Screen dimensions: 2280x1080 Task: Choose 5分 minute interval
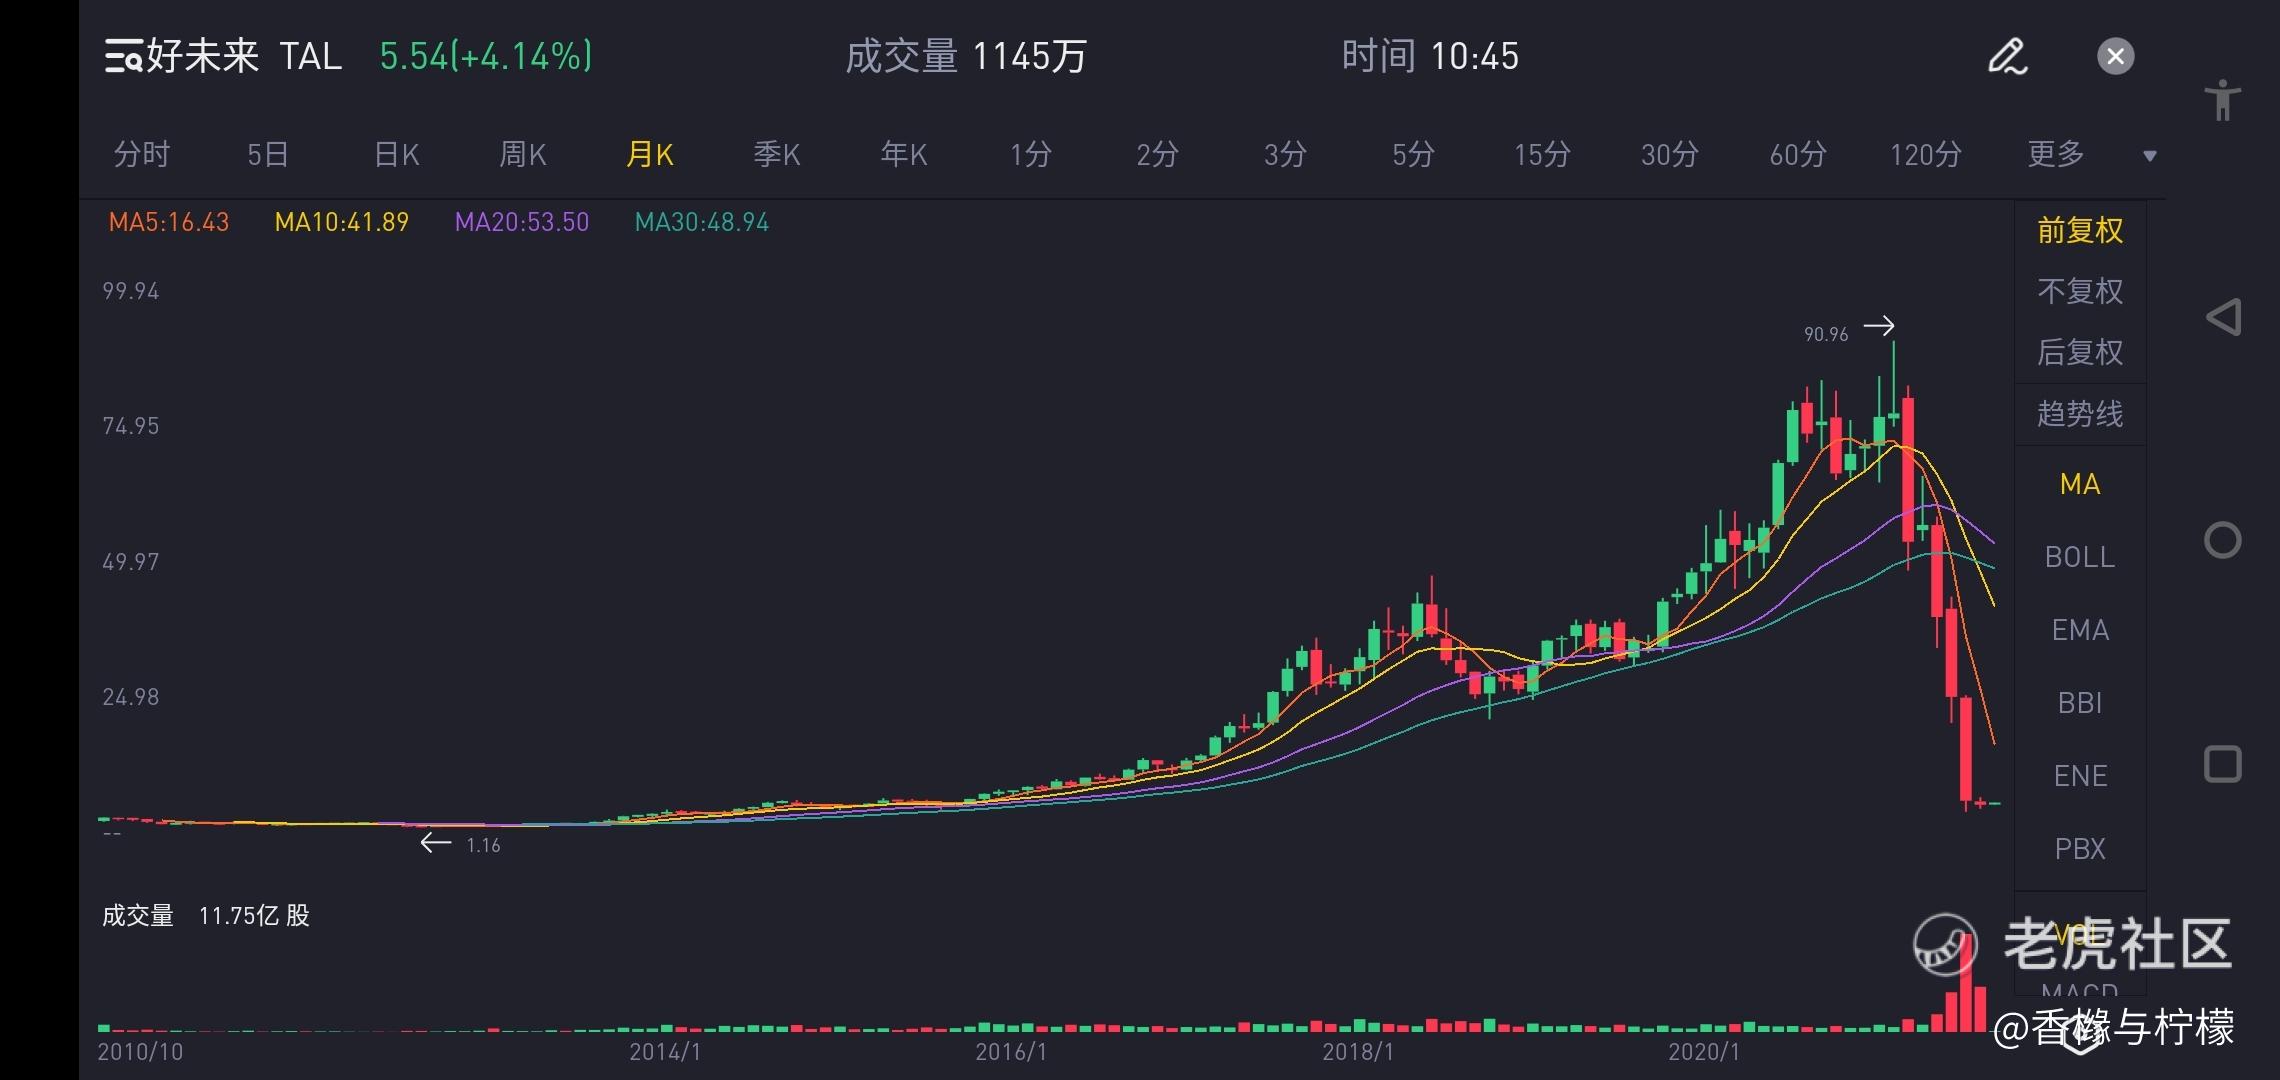[1413, 154]
